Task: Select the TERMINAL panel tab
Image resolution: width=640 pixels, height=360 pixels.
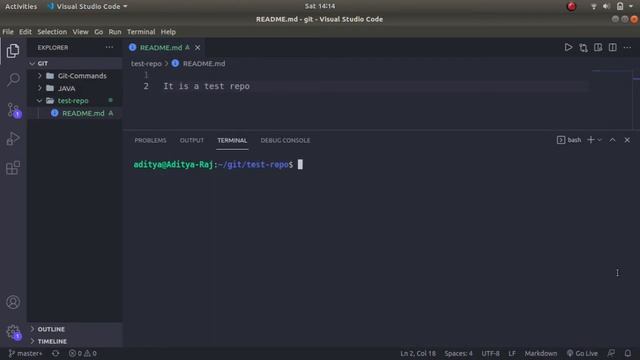Action: [232, 140]
